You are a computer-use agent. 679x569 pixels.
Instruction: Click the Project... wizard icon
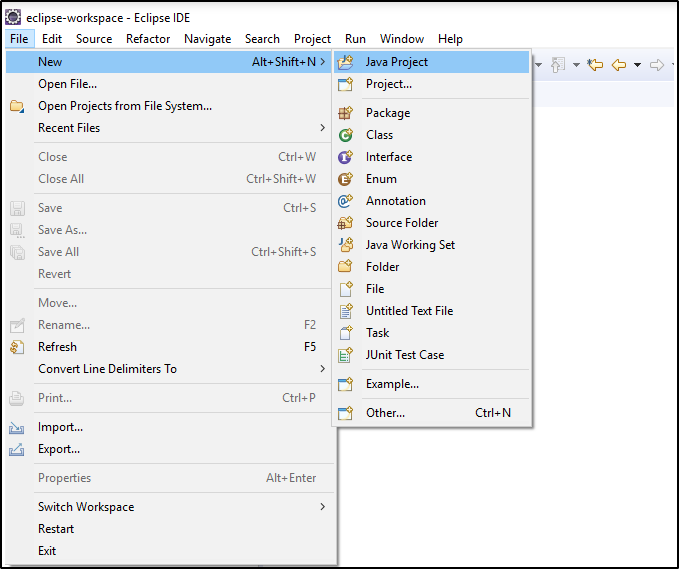[345, 84]
